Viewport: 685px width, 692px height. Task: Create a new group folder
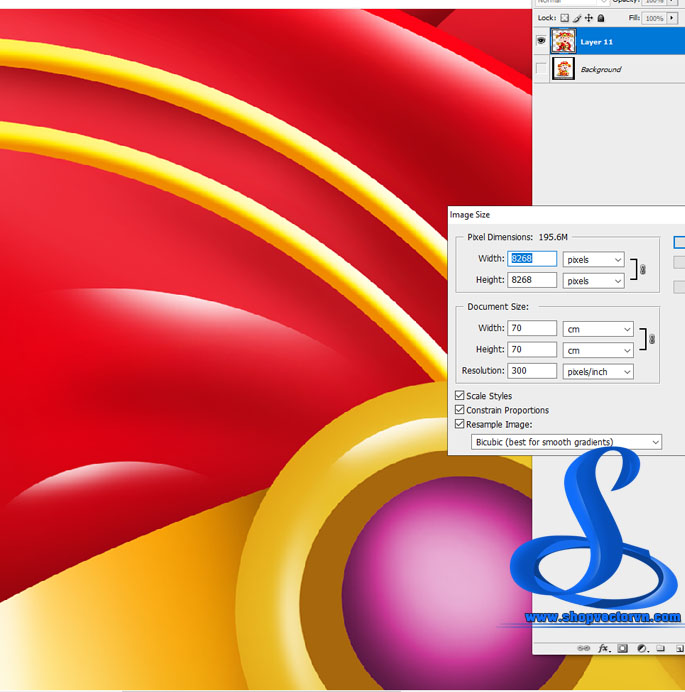[x=660, y=648]
